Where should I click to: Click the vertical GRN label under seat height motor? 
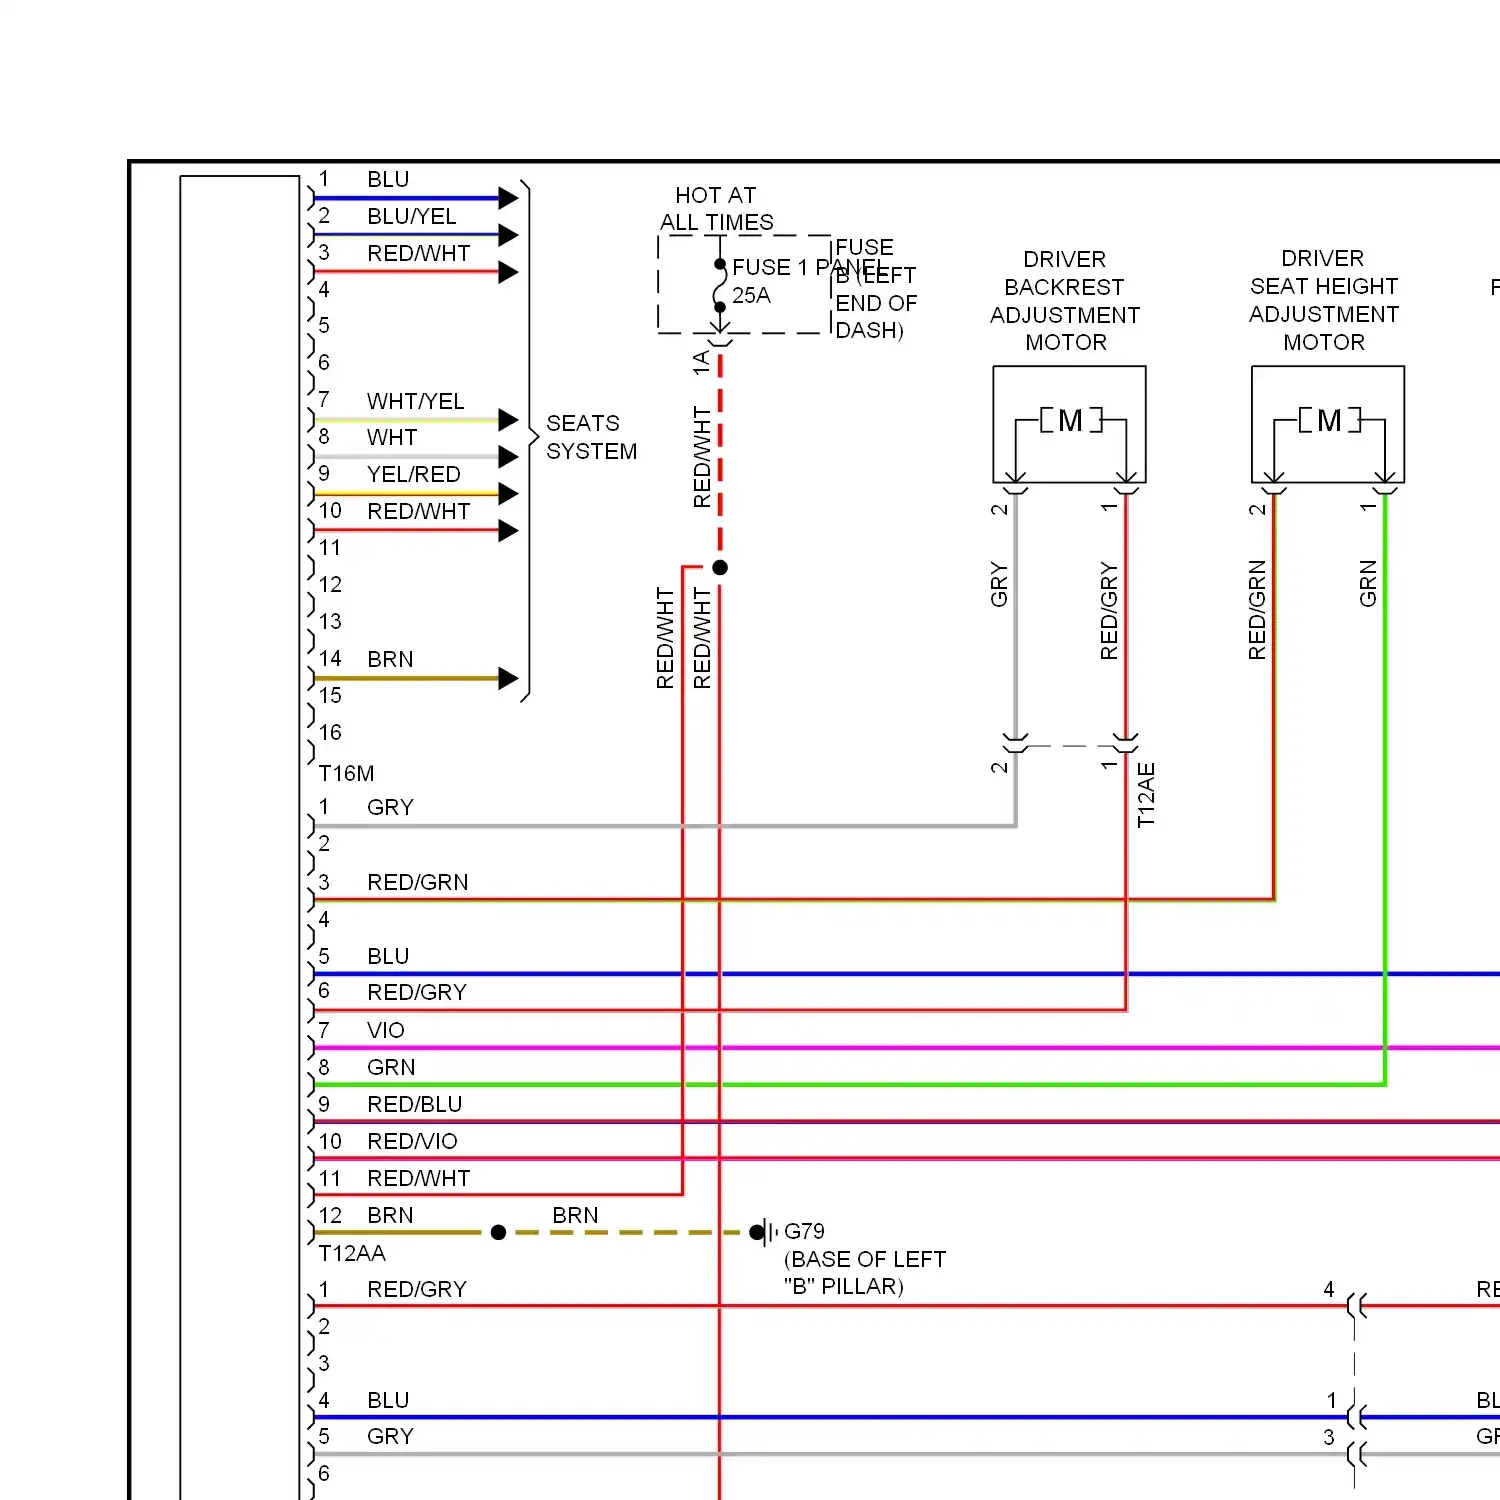click(1368, 583)
